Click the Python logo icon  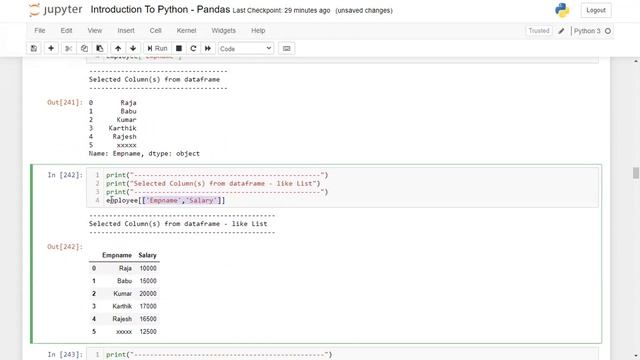click(x=562, y=10)
